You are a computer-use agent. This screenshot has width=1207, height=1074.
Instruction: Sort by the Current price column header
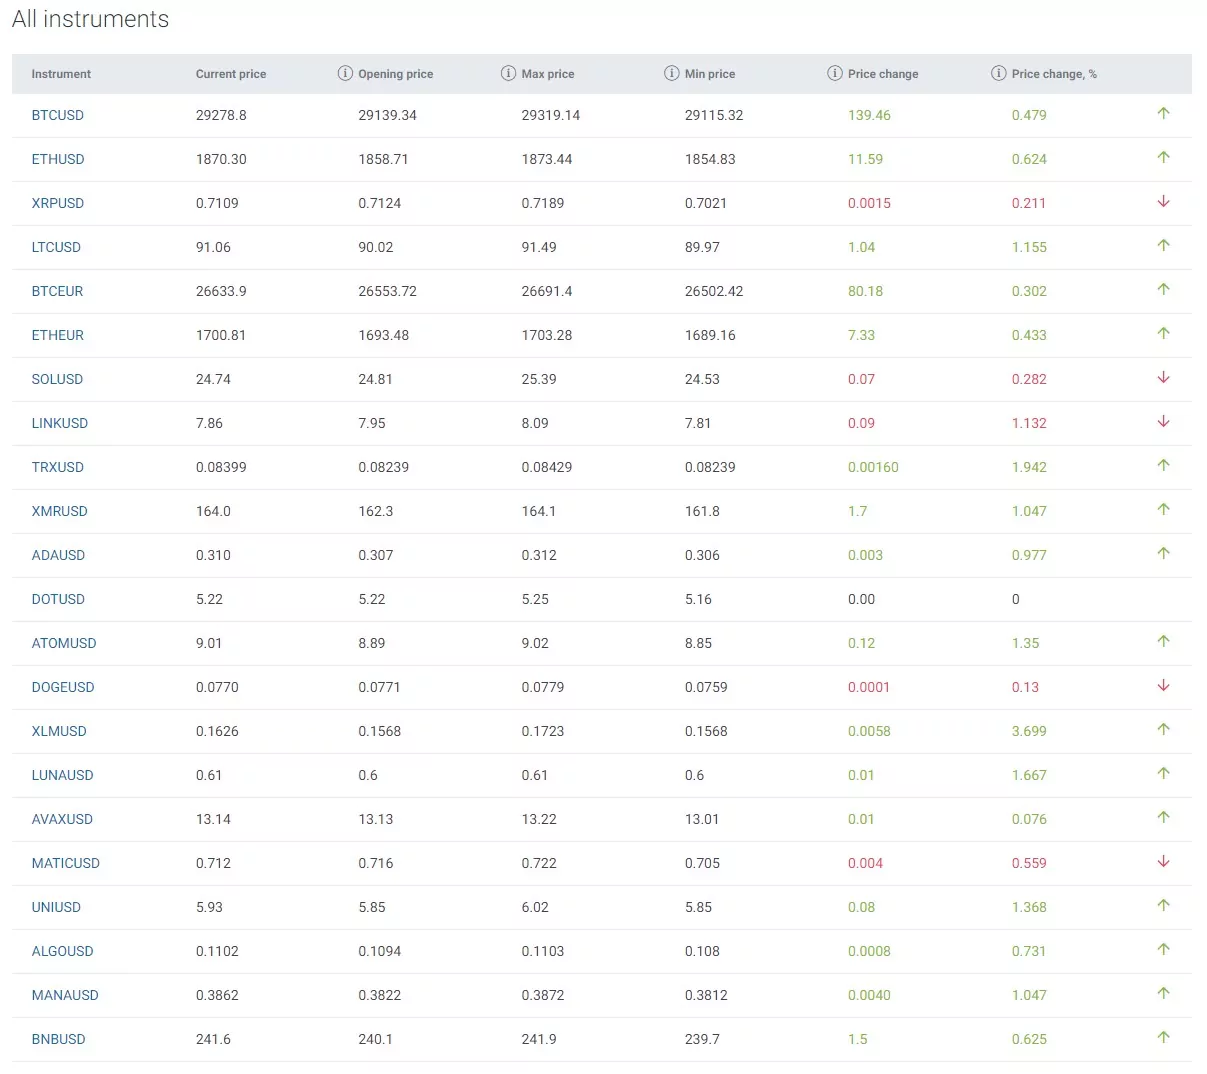[231, 74]
